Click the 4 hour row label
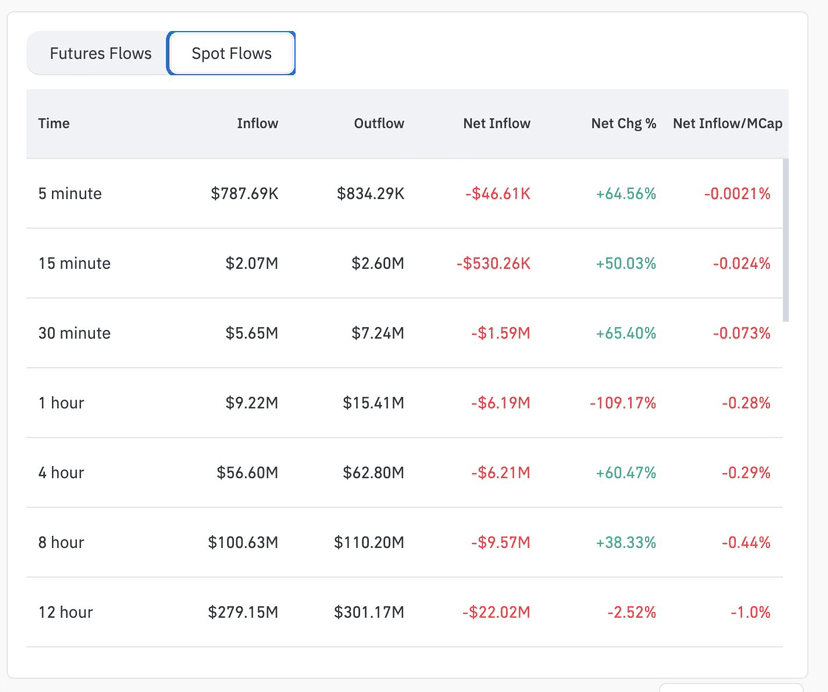Image resolution: width=828 pixels, height=692 pixels. 61,473
